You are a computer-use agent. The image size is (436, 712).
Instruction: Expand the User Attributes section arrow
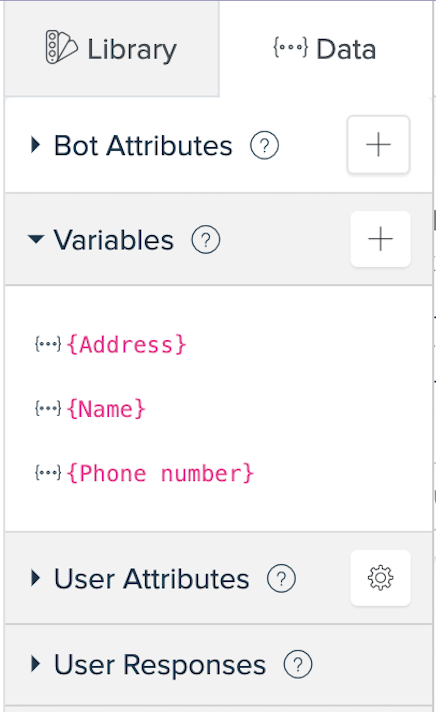pos(35,578)
